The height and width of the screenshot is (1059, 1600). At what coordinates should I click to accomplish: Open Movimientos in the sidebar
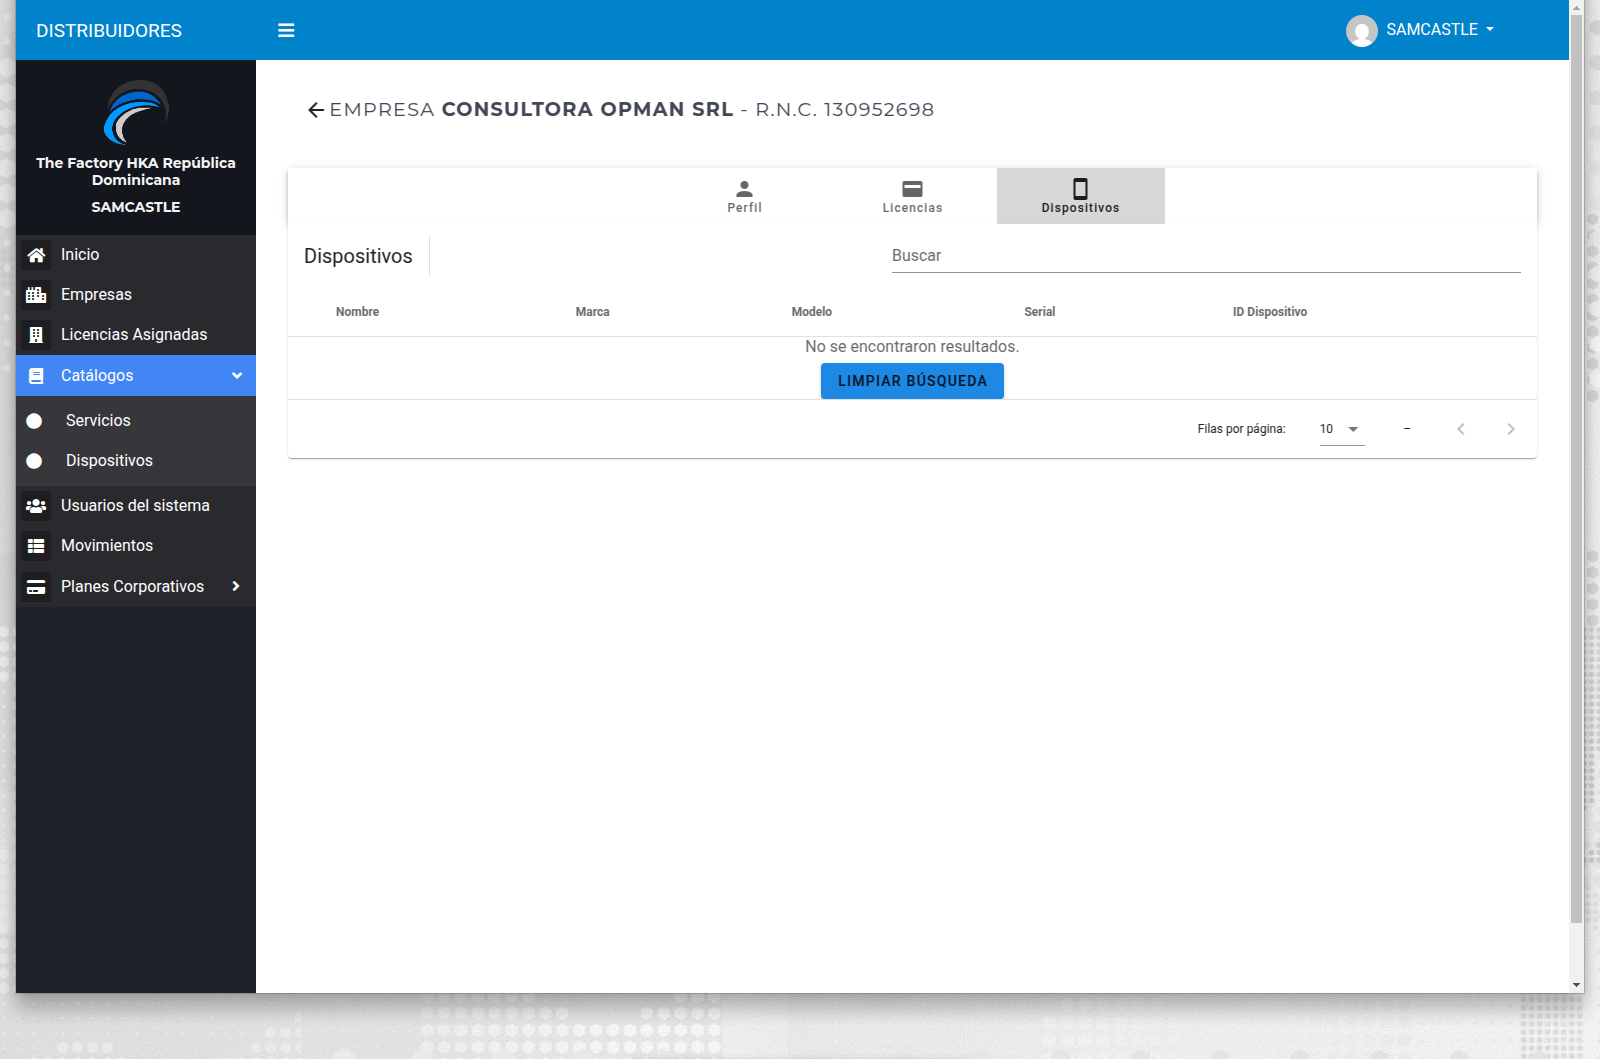point(136,546)
